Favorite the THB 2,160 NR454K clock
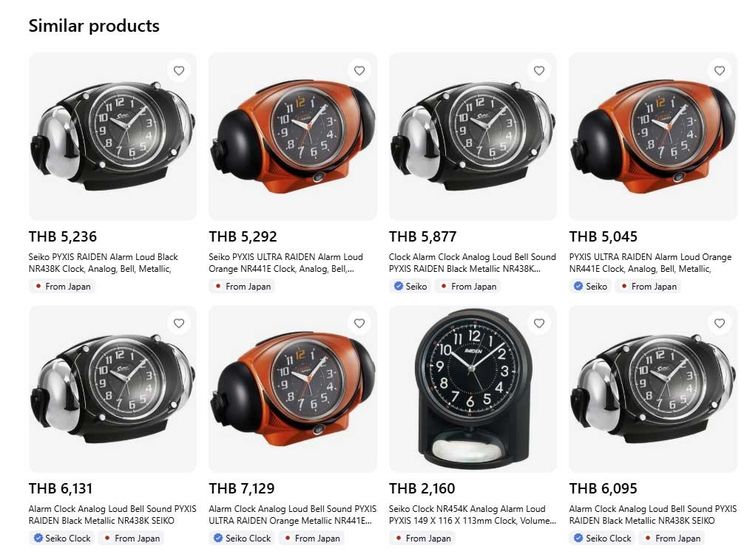This screenshot has height=557, width=750. click(539, 323)
